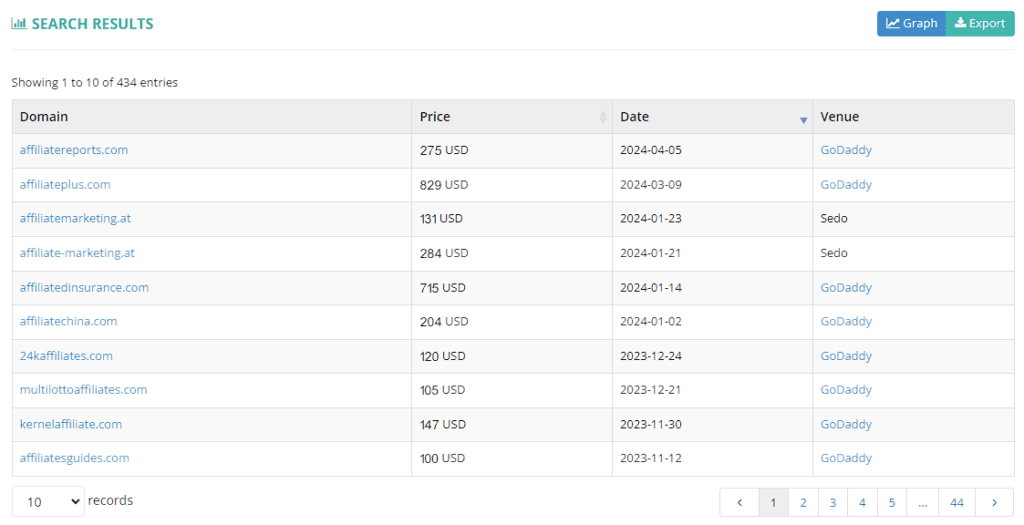Screen dimensions: 1024x525
Task: Select pagination page 1
Action: click(x=773, y=503)
